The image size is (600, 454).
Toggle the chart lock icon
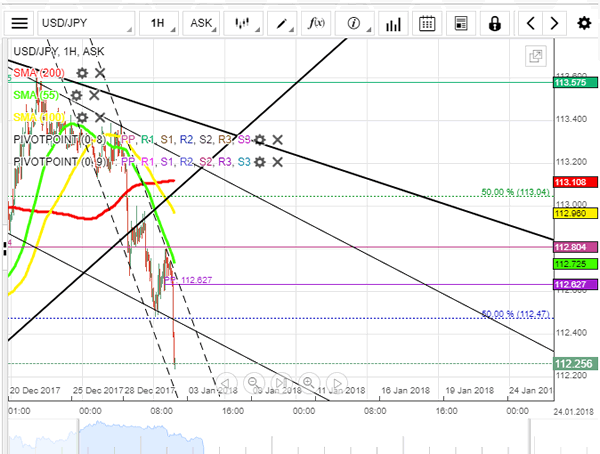(x=495, y=23)
